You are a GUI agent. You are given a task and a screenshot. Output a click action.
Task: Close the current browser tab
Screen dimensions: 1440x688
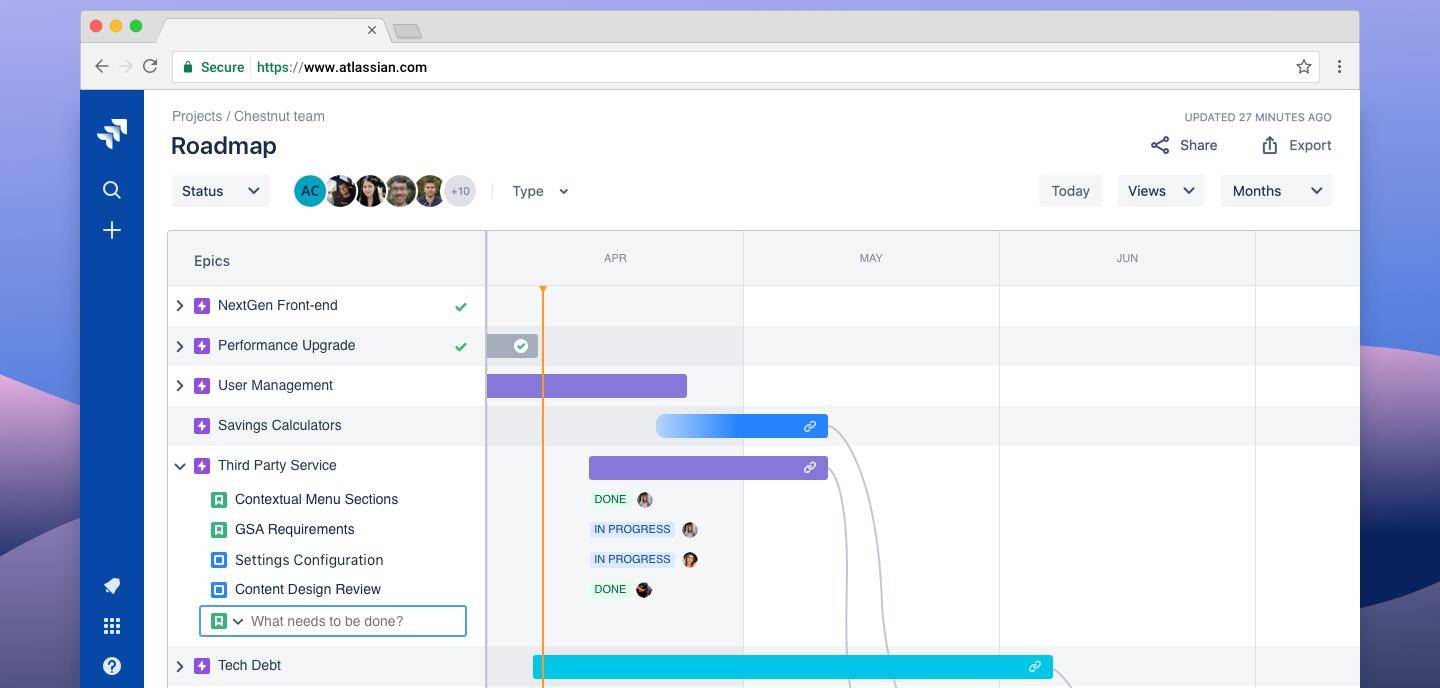[372, 30]
